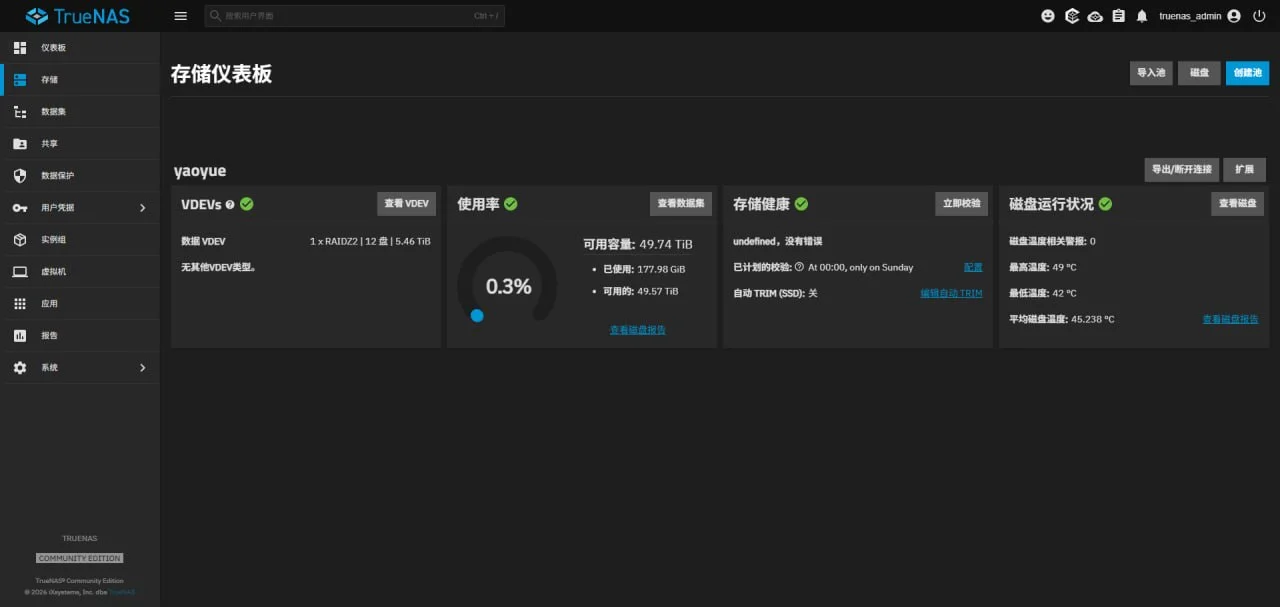
Task: Click the 存储健康 green status checkmark
Action: [801, 204]
